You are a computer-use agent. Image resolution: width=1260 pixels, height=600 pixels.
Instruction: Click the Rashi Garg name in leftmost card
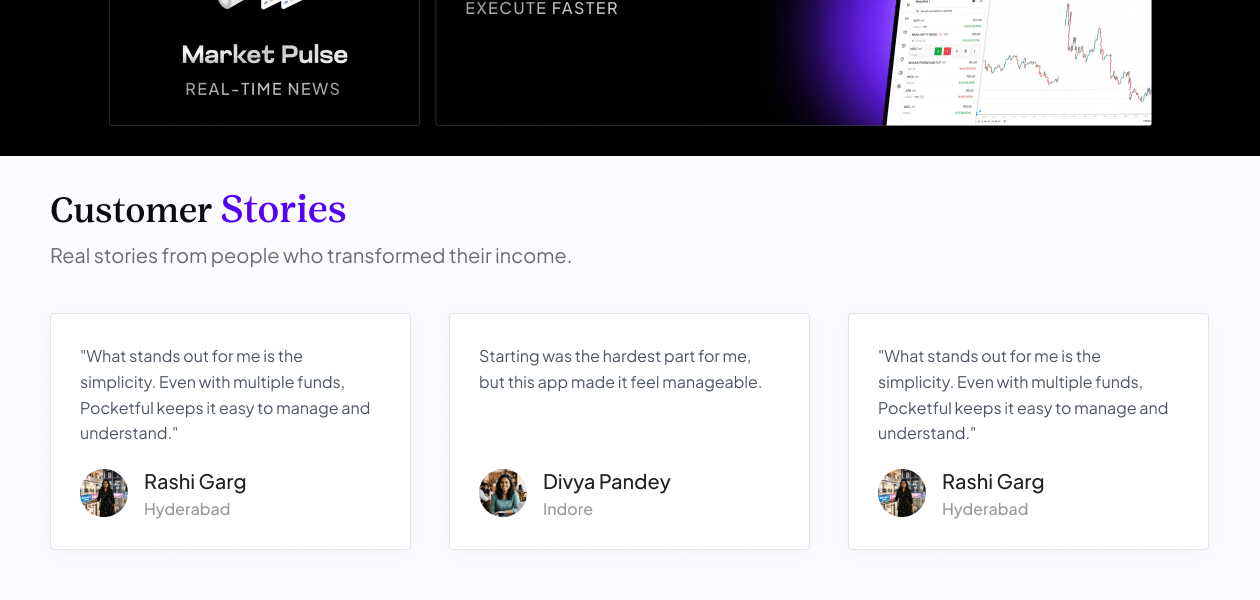tap(195, 482)
